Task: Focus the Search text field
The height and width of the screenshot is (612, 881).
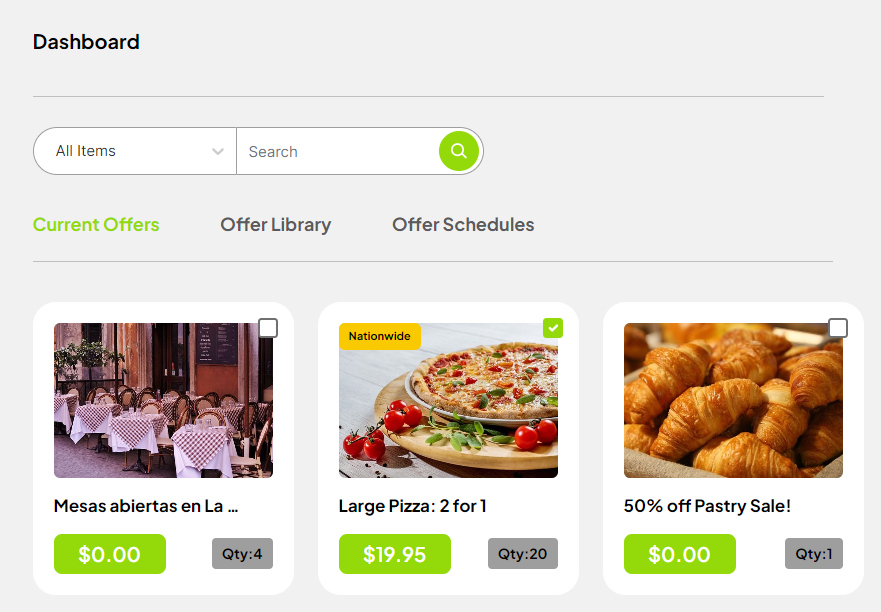Action: [338, 151]
